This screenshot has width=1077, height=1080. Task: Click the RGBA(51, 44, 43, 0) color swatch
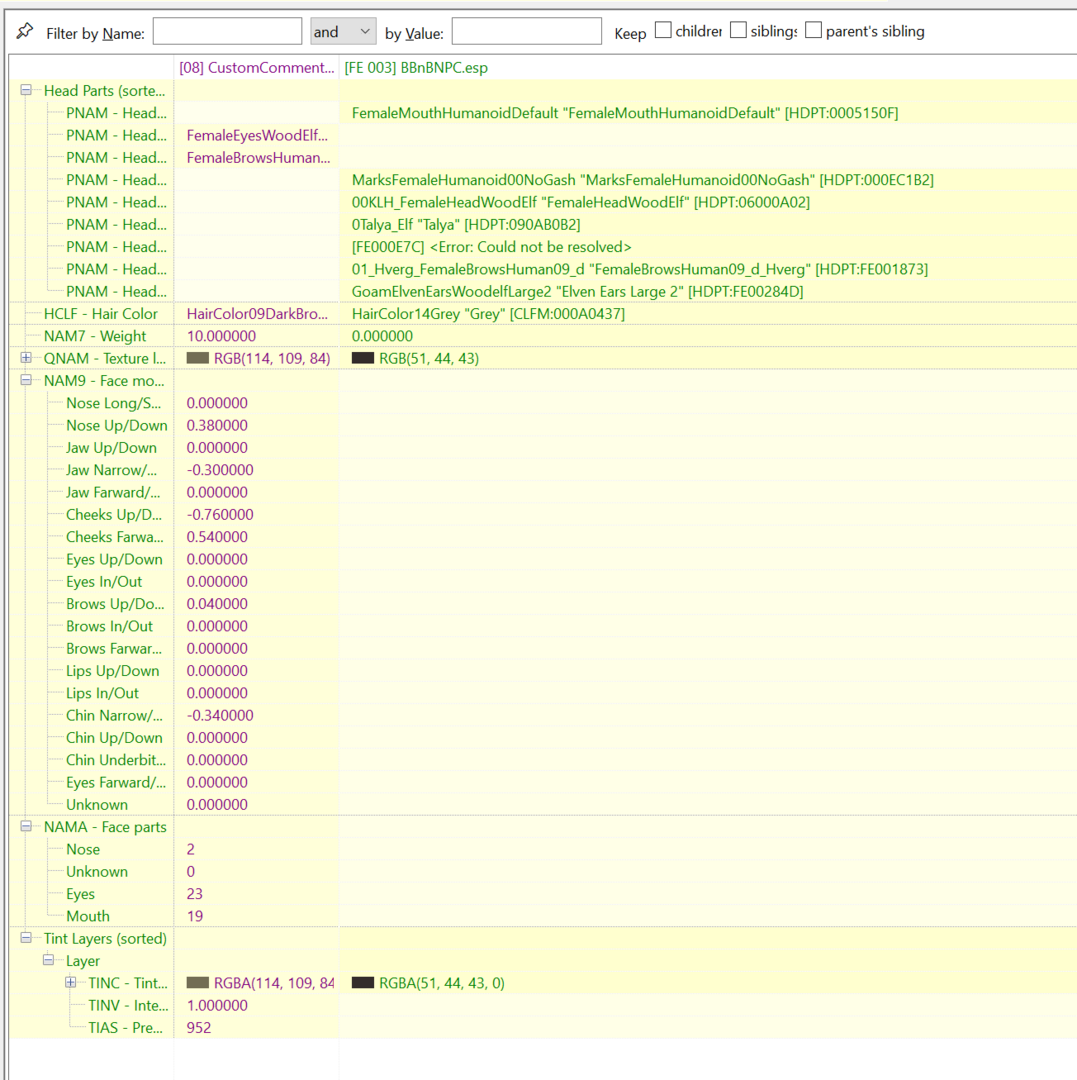[x=363, y=983]
